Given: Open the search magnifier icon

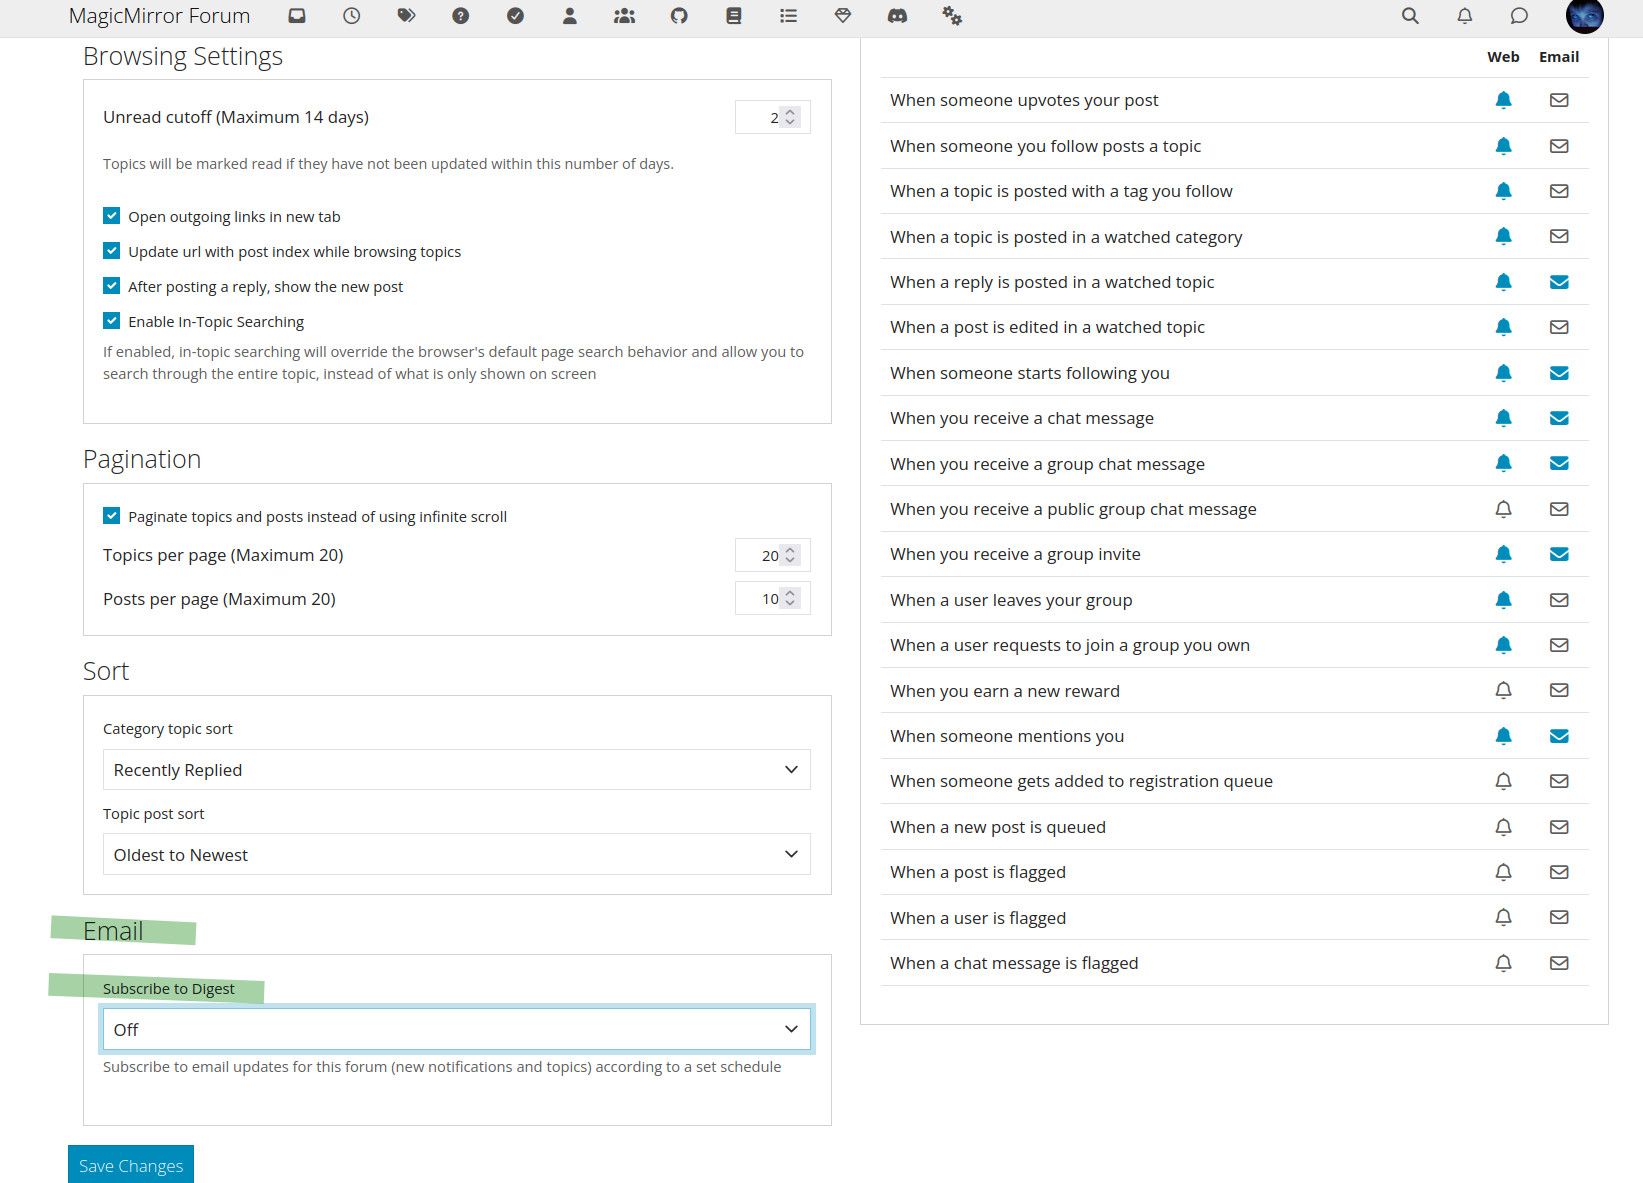Looking at the screenshot, I should [x=1410, y=16].
